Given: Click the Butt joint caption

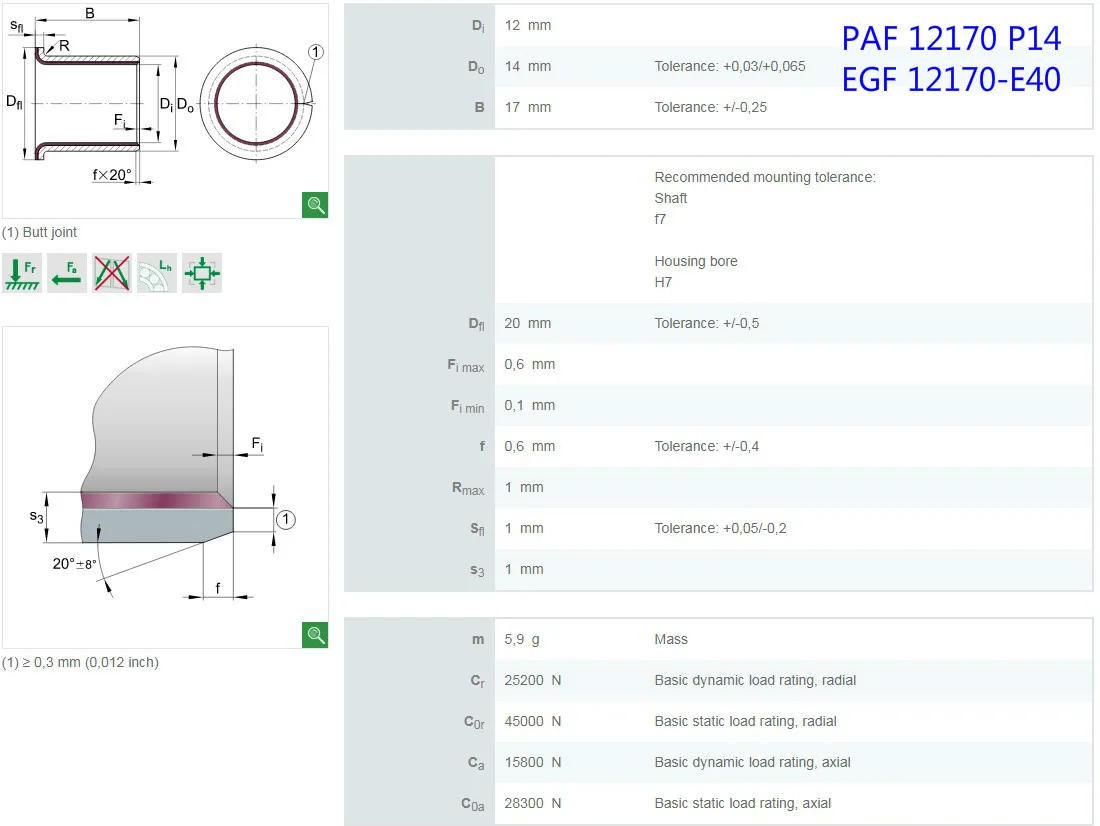Looking at the screenshot, I should click(x=40, y=232).
